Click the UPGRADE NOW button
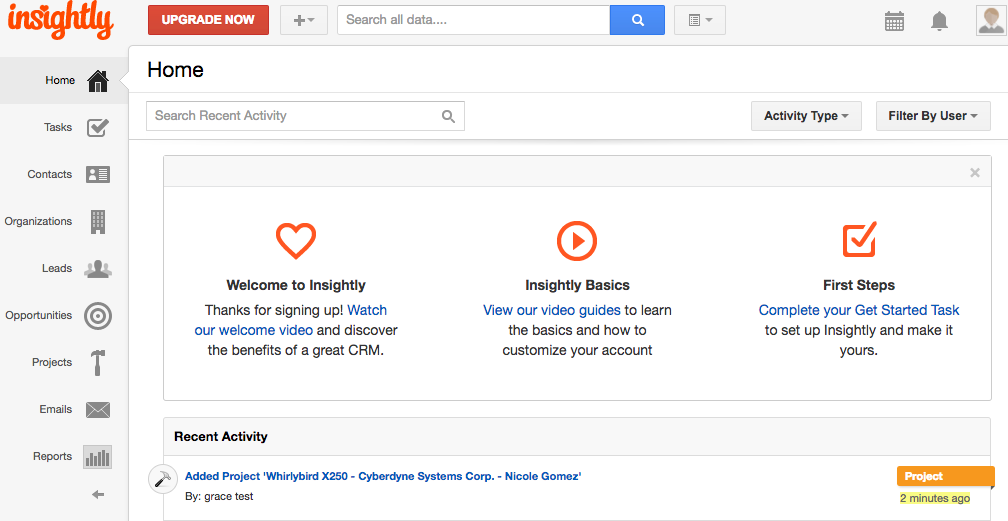 (208, 20)
